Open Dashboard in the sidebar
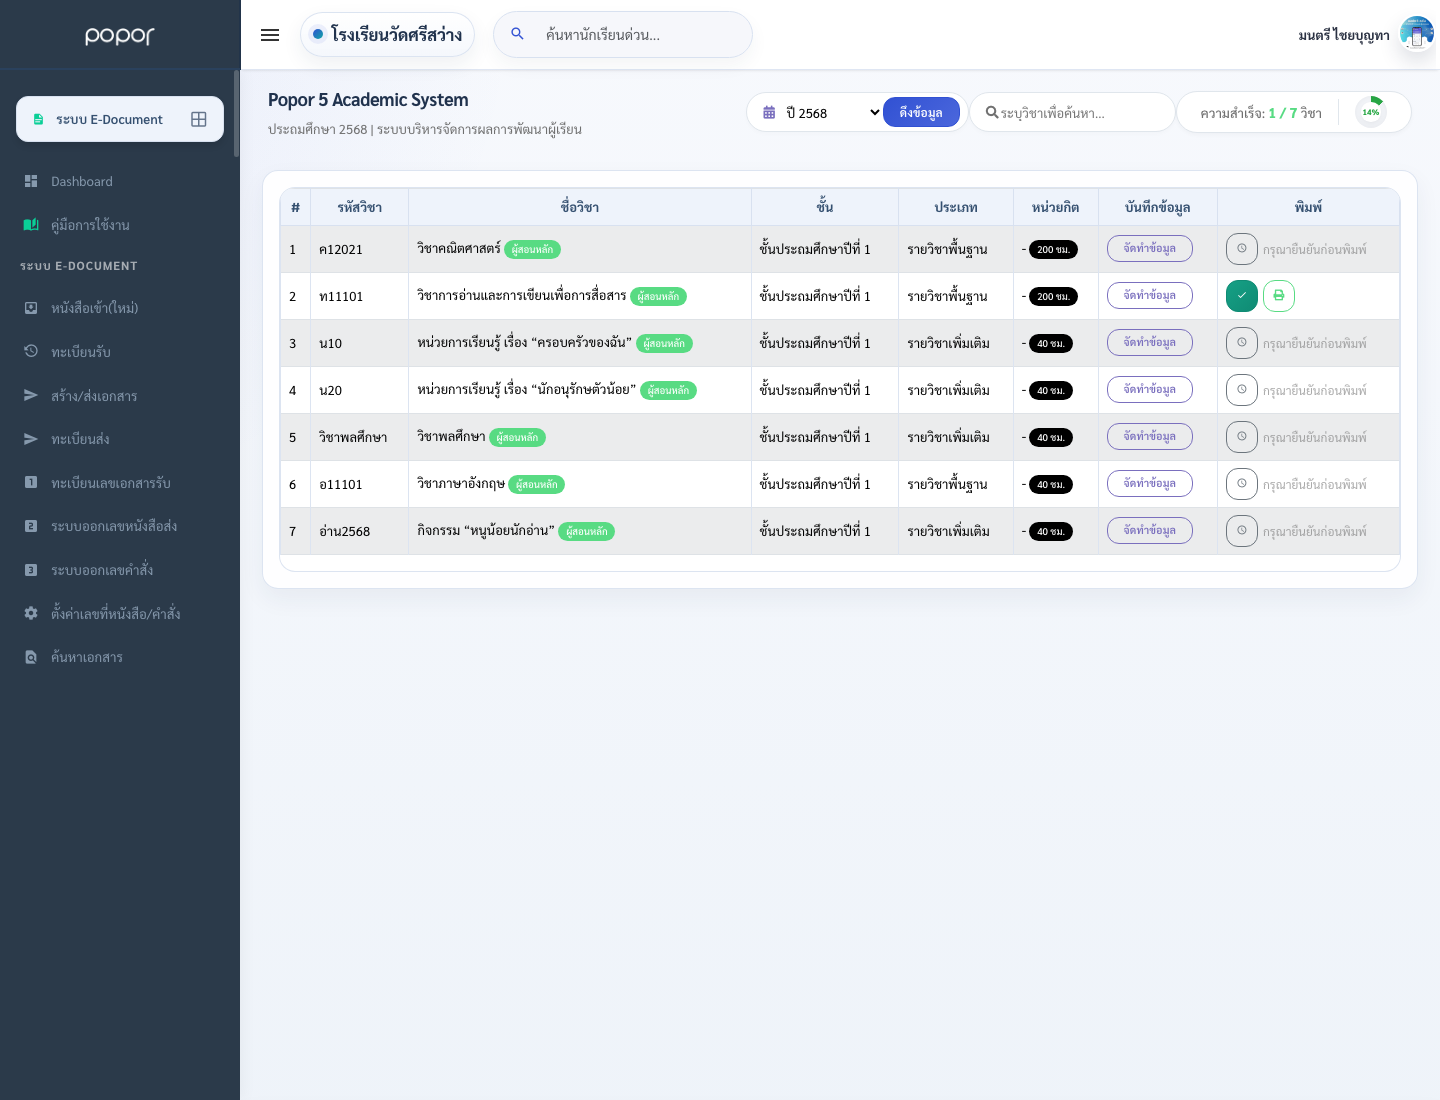The height and width of the screenshot is (1100, 1440). (81, 181)
